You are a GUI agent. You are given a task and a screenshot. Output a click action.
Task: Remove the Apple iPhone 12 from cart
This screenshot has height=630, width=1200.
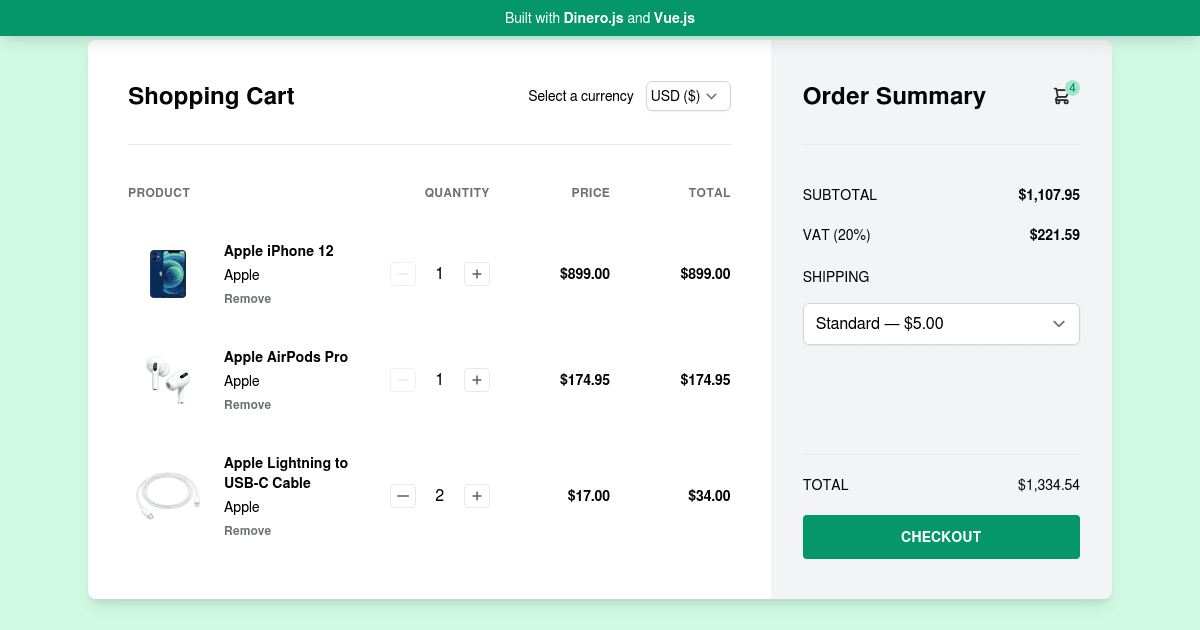[x=247, y=298]
